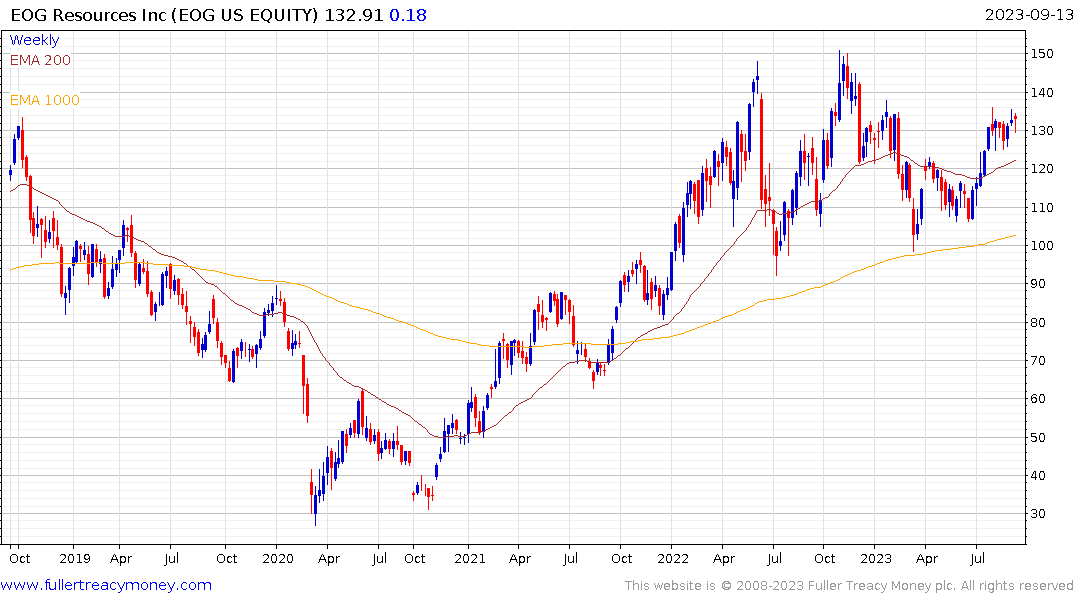This screenshot has width=1075, height=600.
Task: Click the 2020 time axis label
Action: [278, 559]
